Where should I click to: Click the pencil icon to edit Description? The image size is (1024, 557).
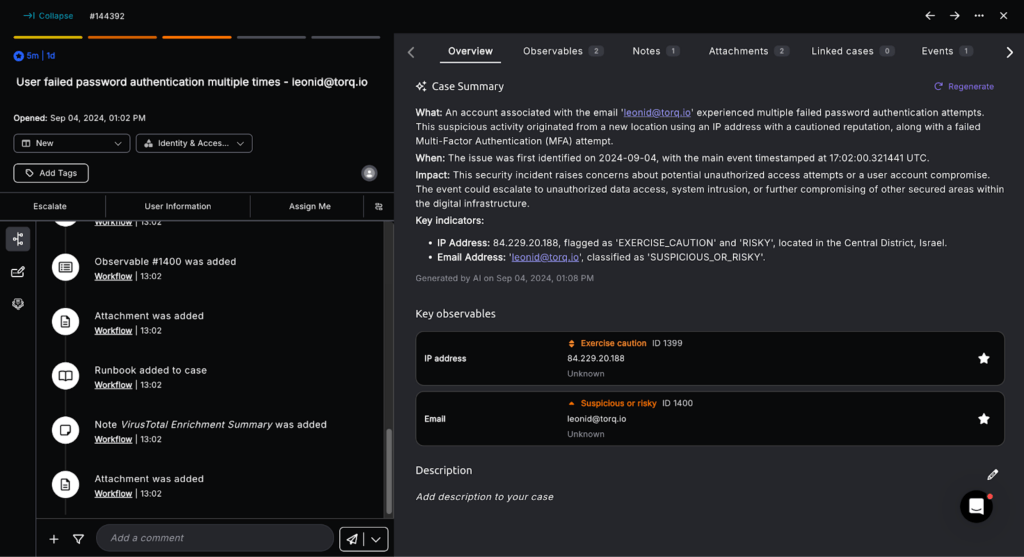(x=992, y=474)
